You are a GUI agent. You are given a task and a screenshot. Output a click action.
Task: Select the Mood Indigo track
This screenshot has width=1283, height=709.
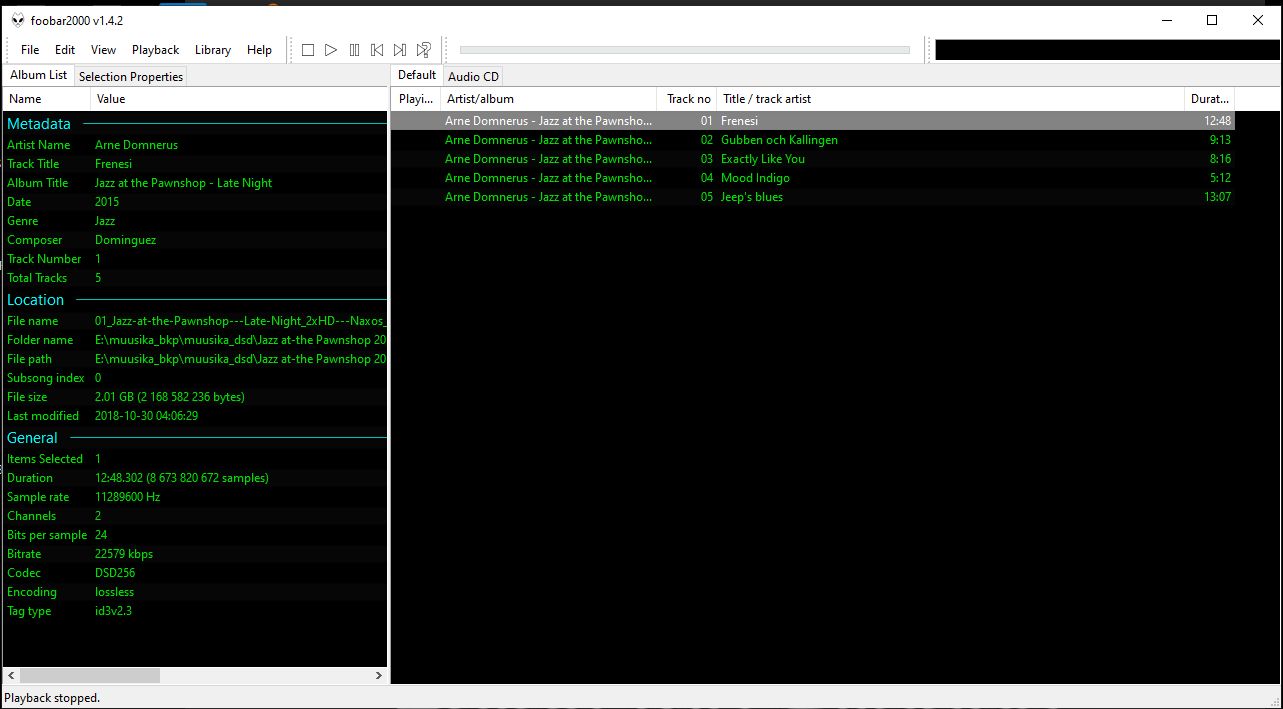(x=755, y=178)
